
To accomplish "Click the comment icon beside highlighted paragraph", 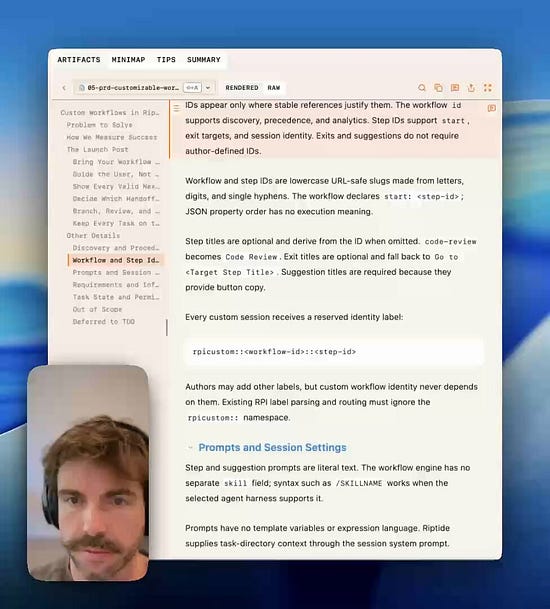I will 491,108.
